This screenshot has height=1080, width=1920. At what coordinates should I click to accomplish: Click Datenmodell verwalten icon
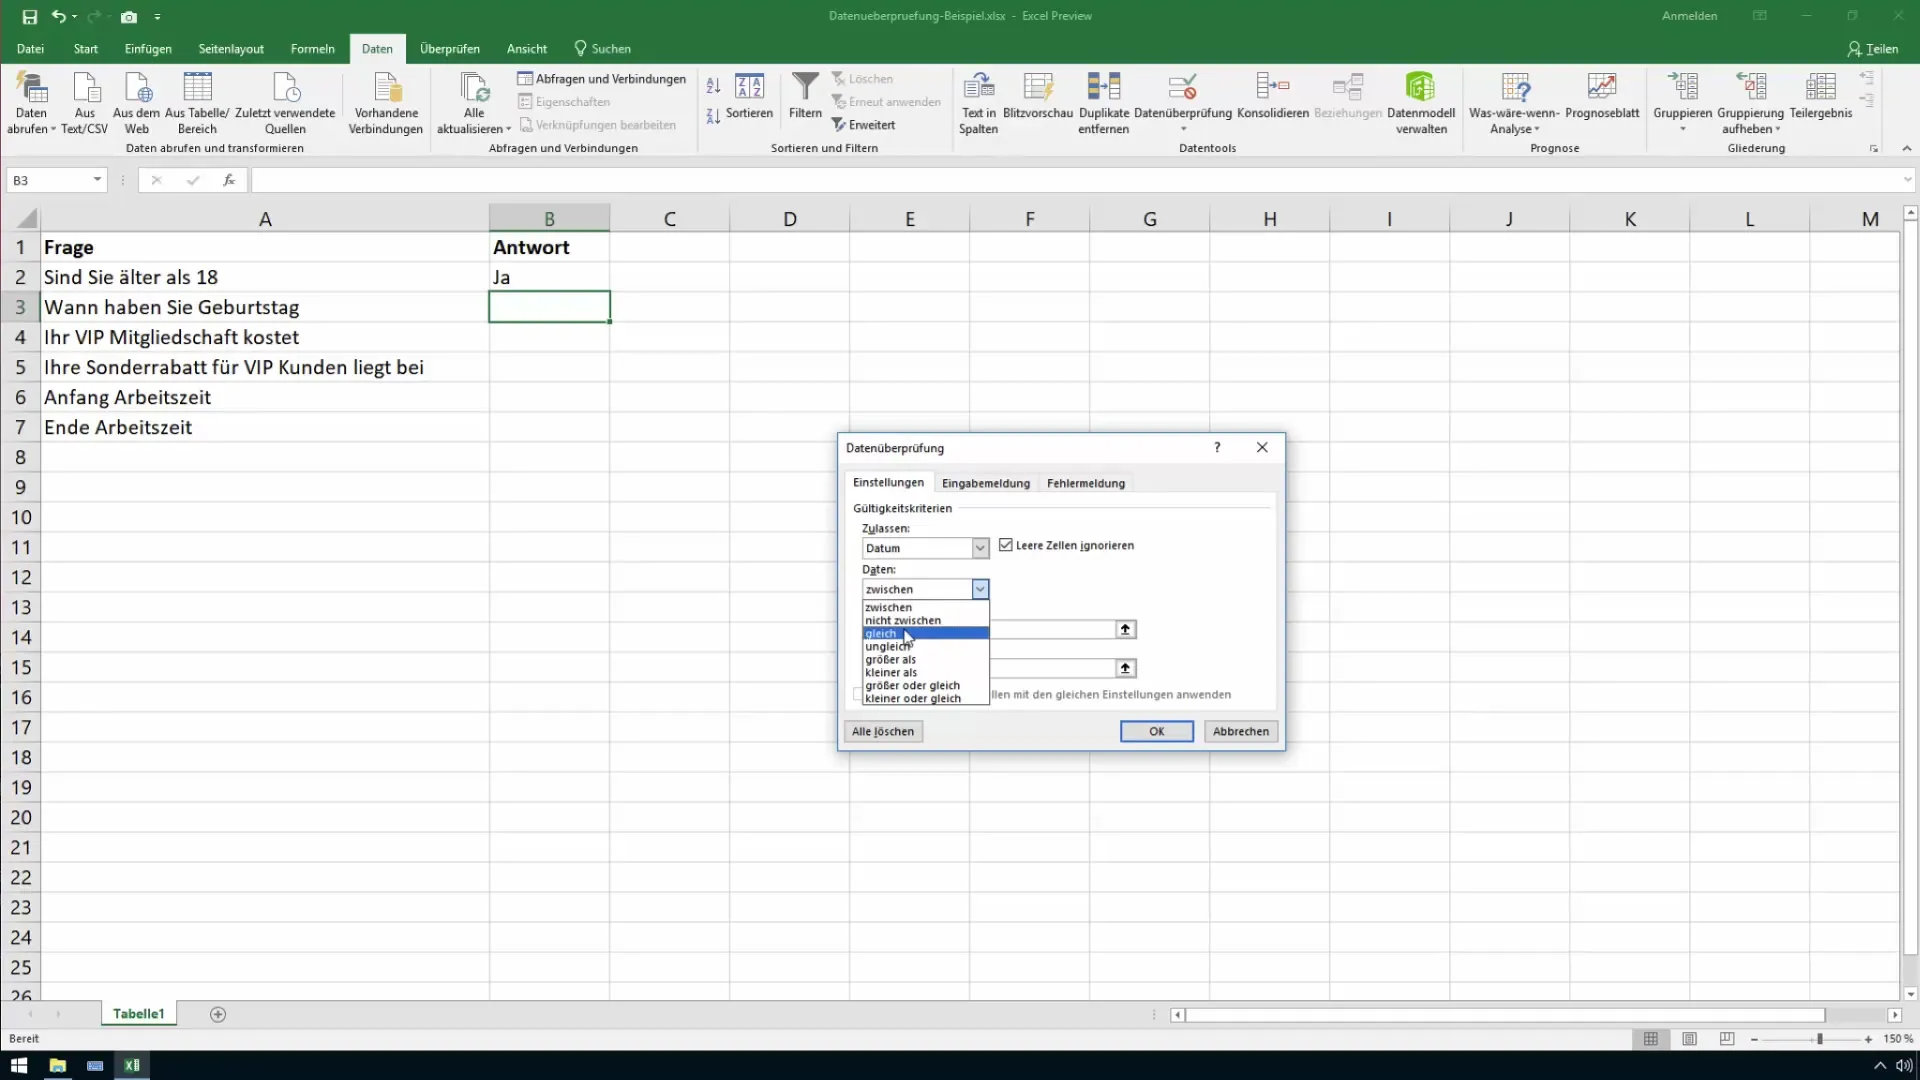[1421, 103]
